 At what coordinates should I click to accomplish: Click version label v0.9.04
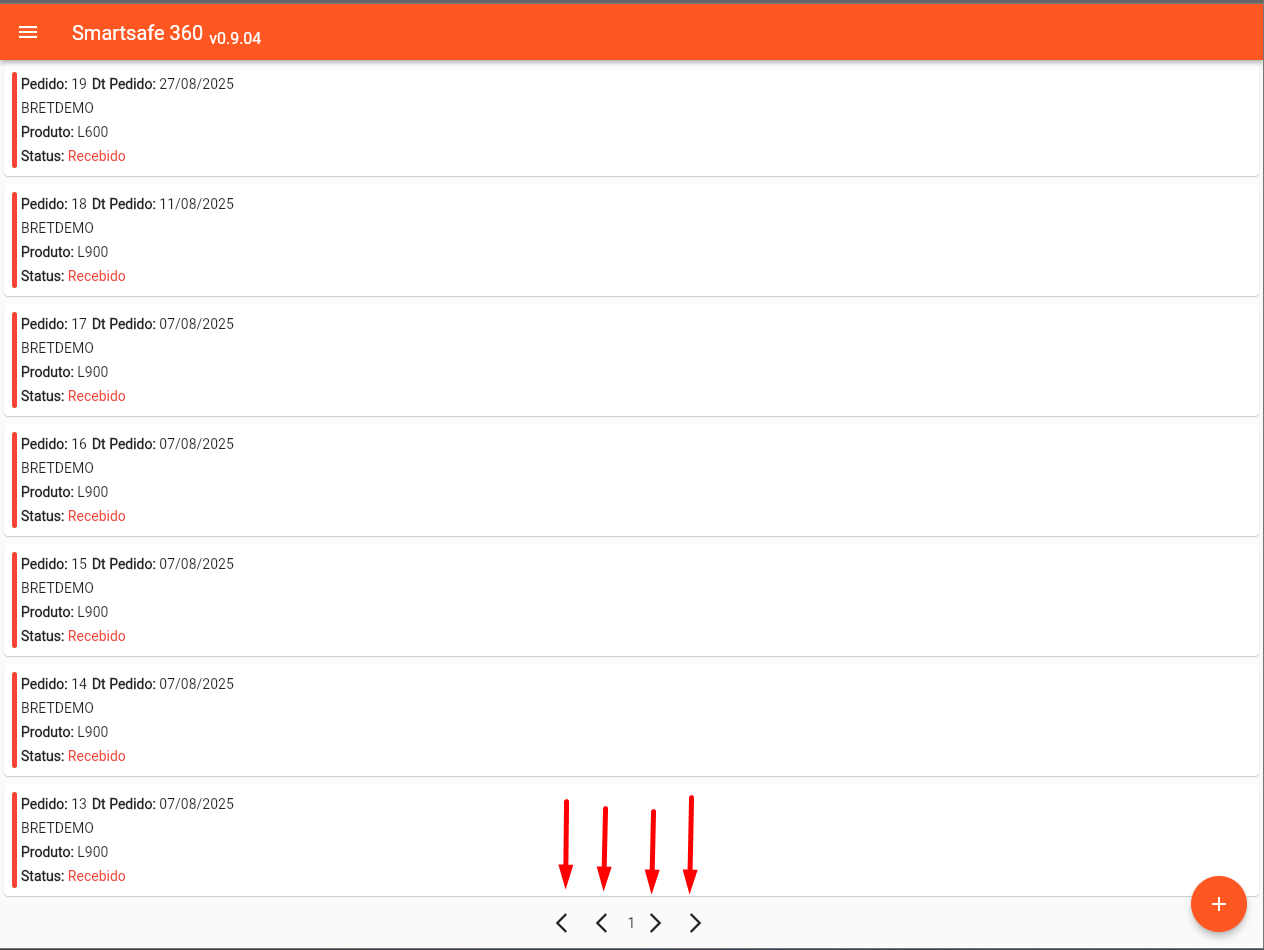(x=235, y=38)
